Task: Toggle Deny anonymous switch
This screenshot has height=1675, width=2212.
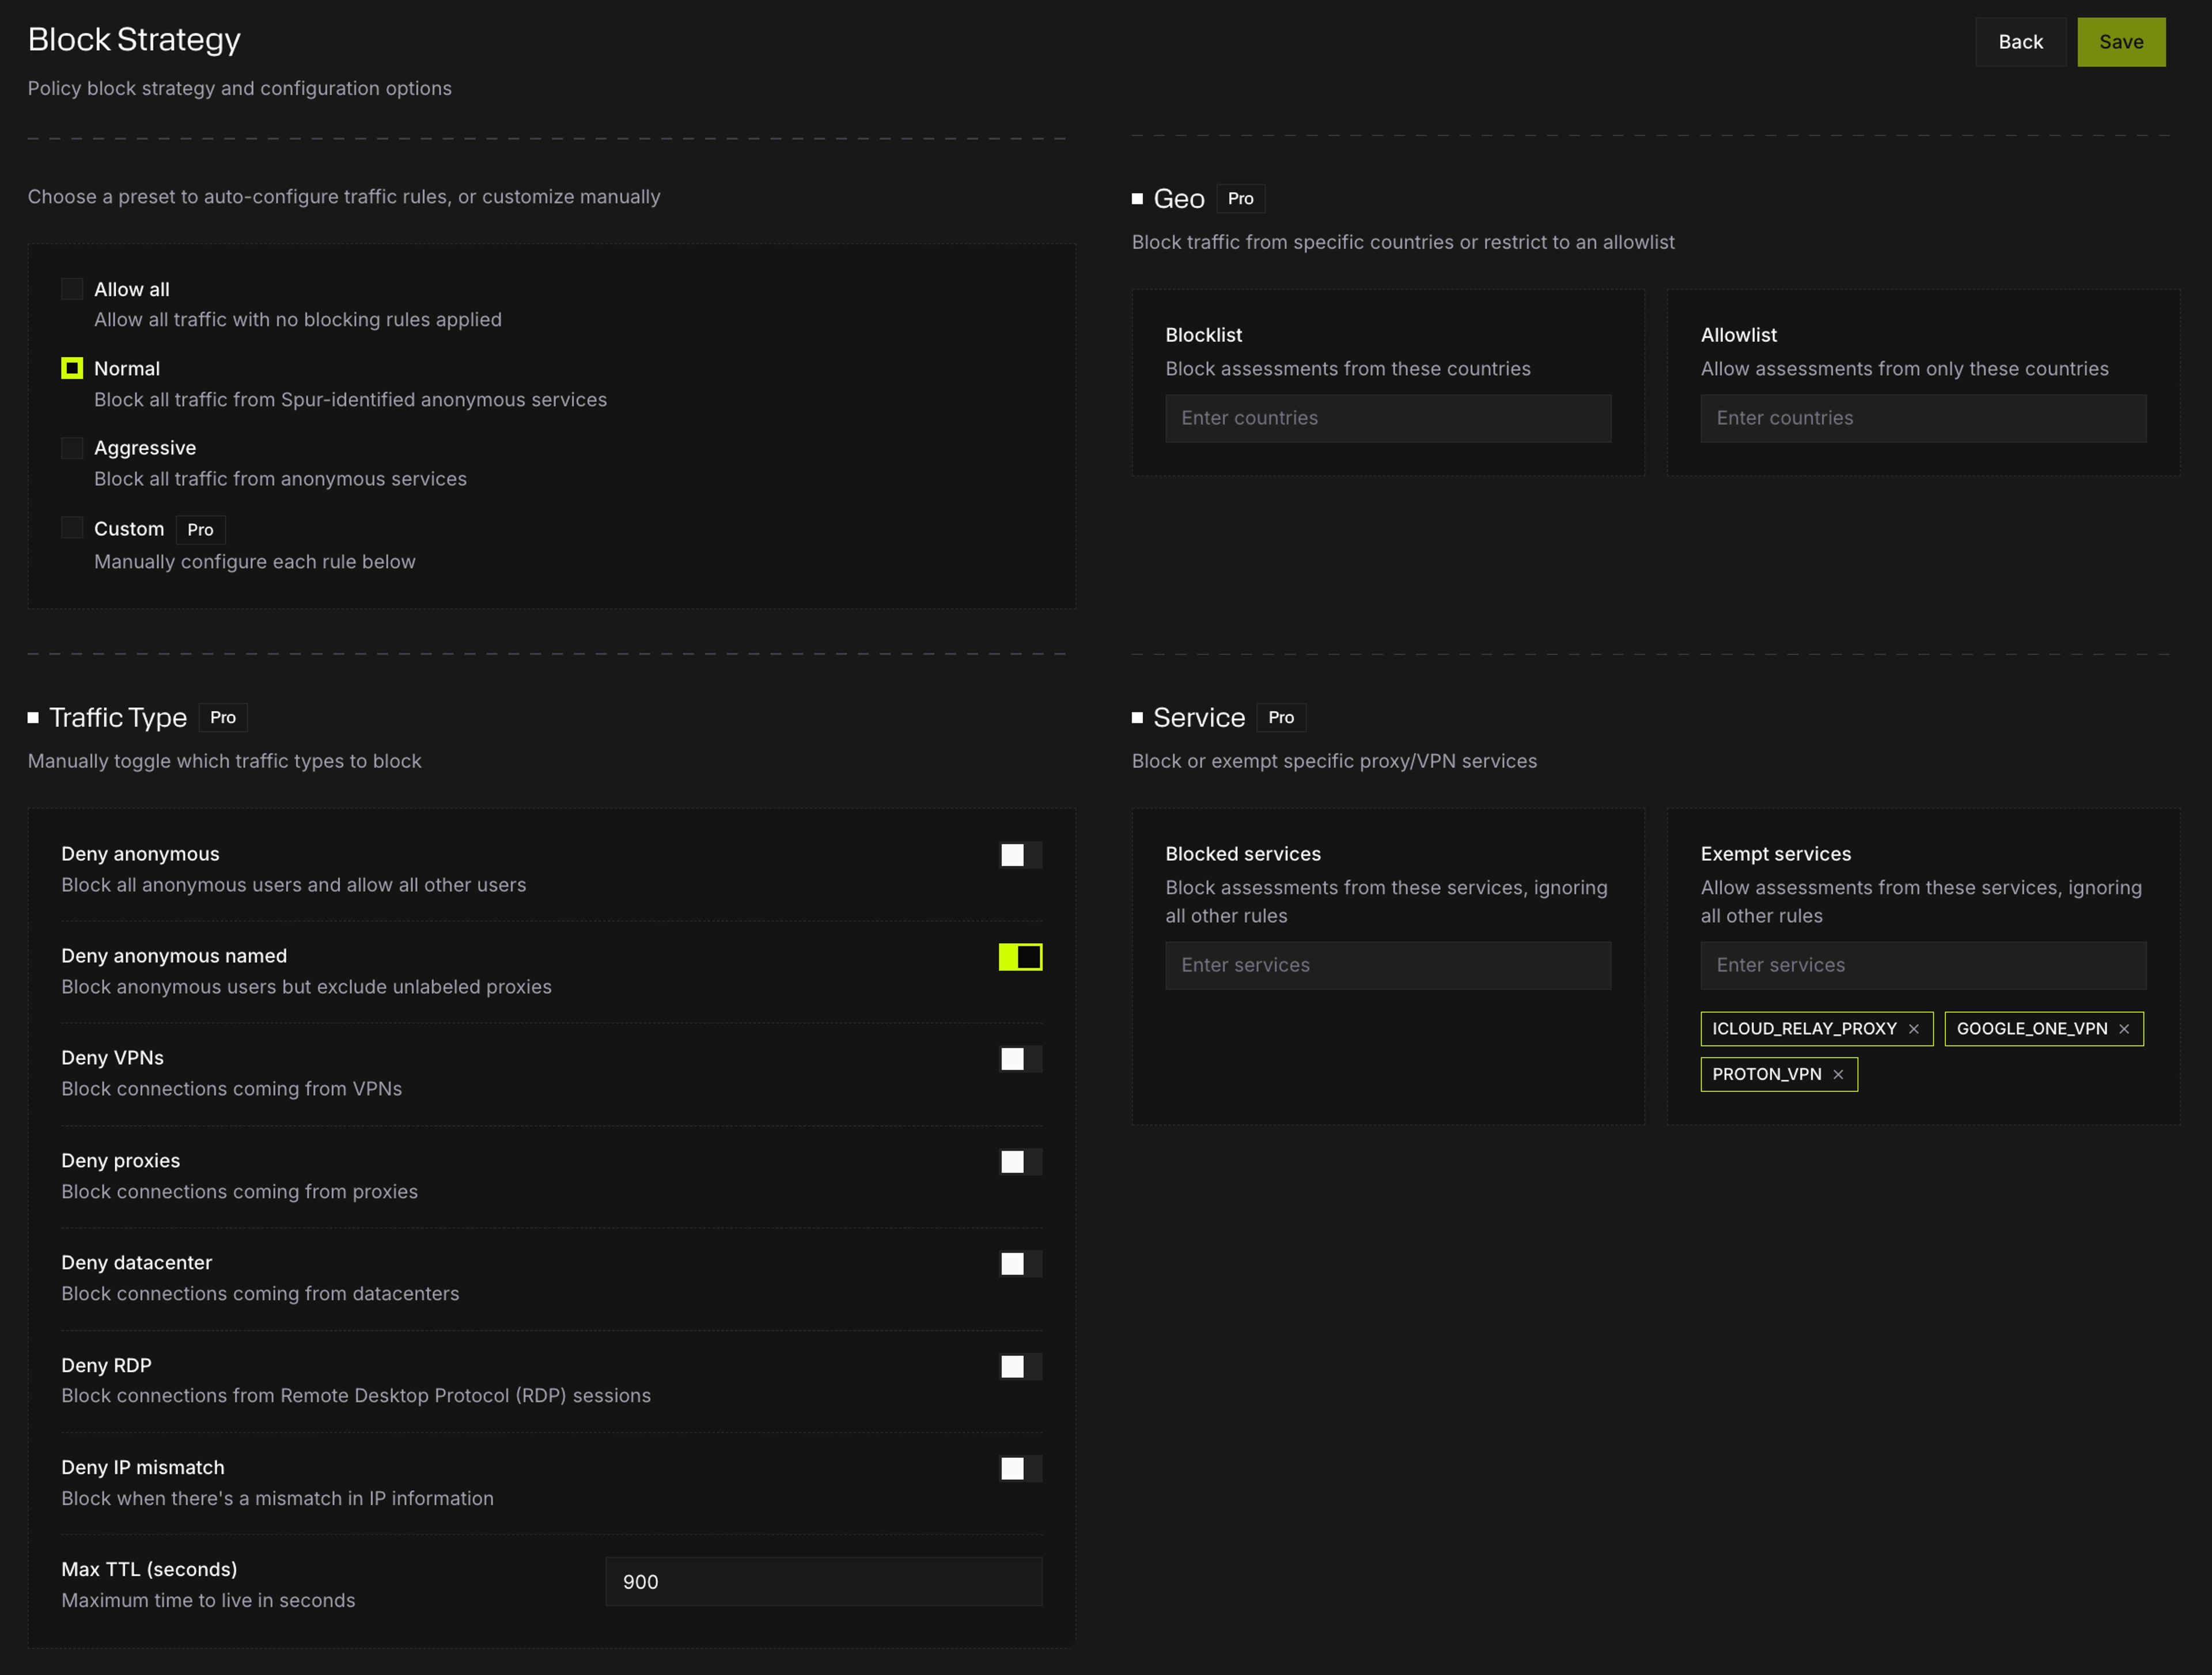Action: pyautogui.click(x=1020, y=855)
